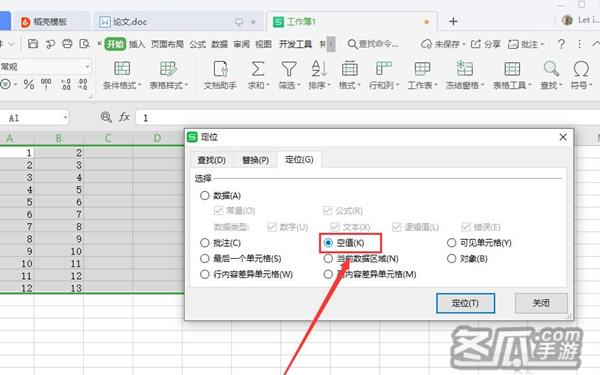Click the 关闭 button in dialog
This screenshot has height=375, width=600.
541,303
